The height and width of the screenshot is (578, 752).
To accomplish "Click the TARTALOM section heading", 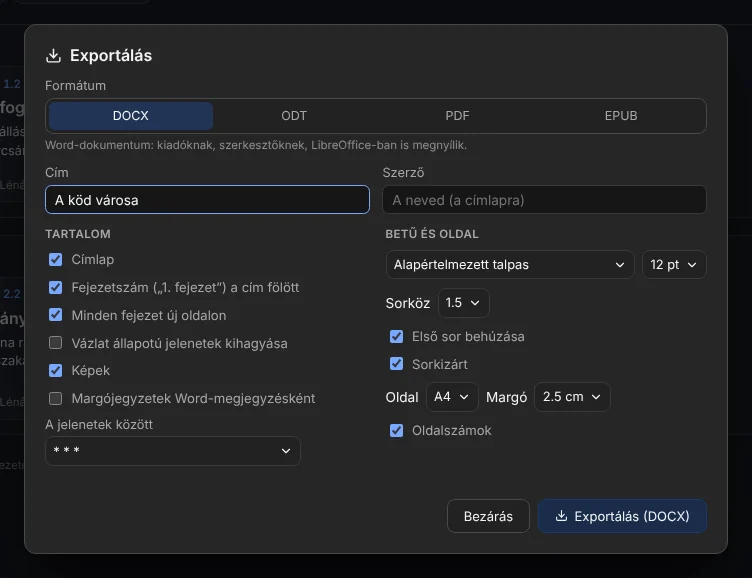I will 78,234.
